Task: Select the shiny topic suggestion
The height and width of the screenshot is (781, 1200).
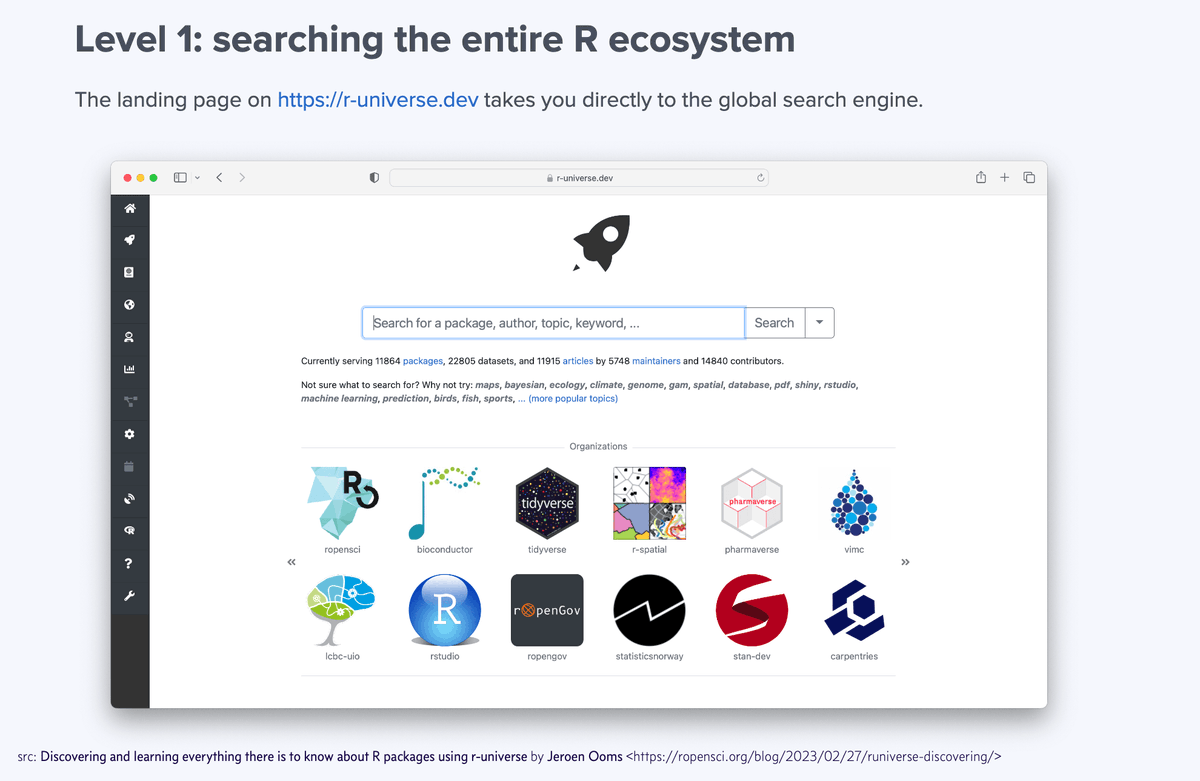Action: (807, 385)
